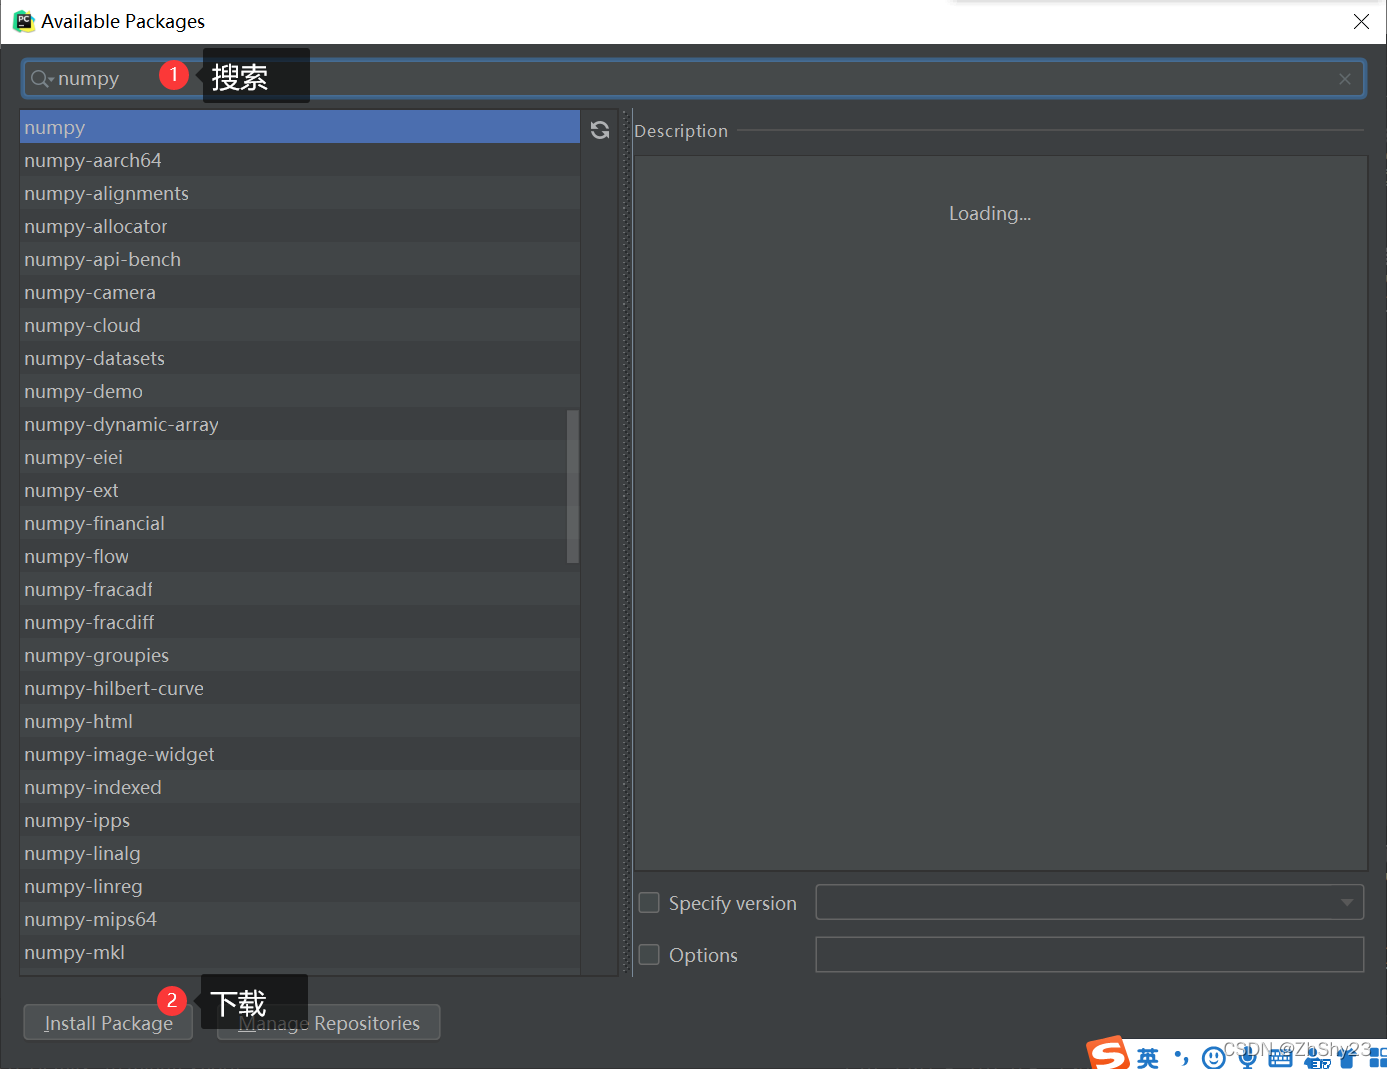Toggle the Sogou English input mode

point(1147,1057)
